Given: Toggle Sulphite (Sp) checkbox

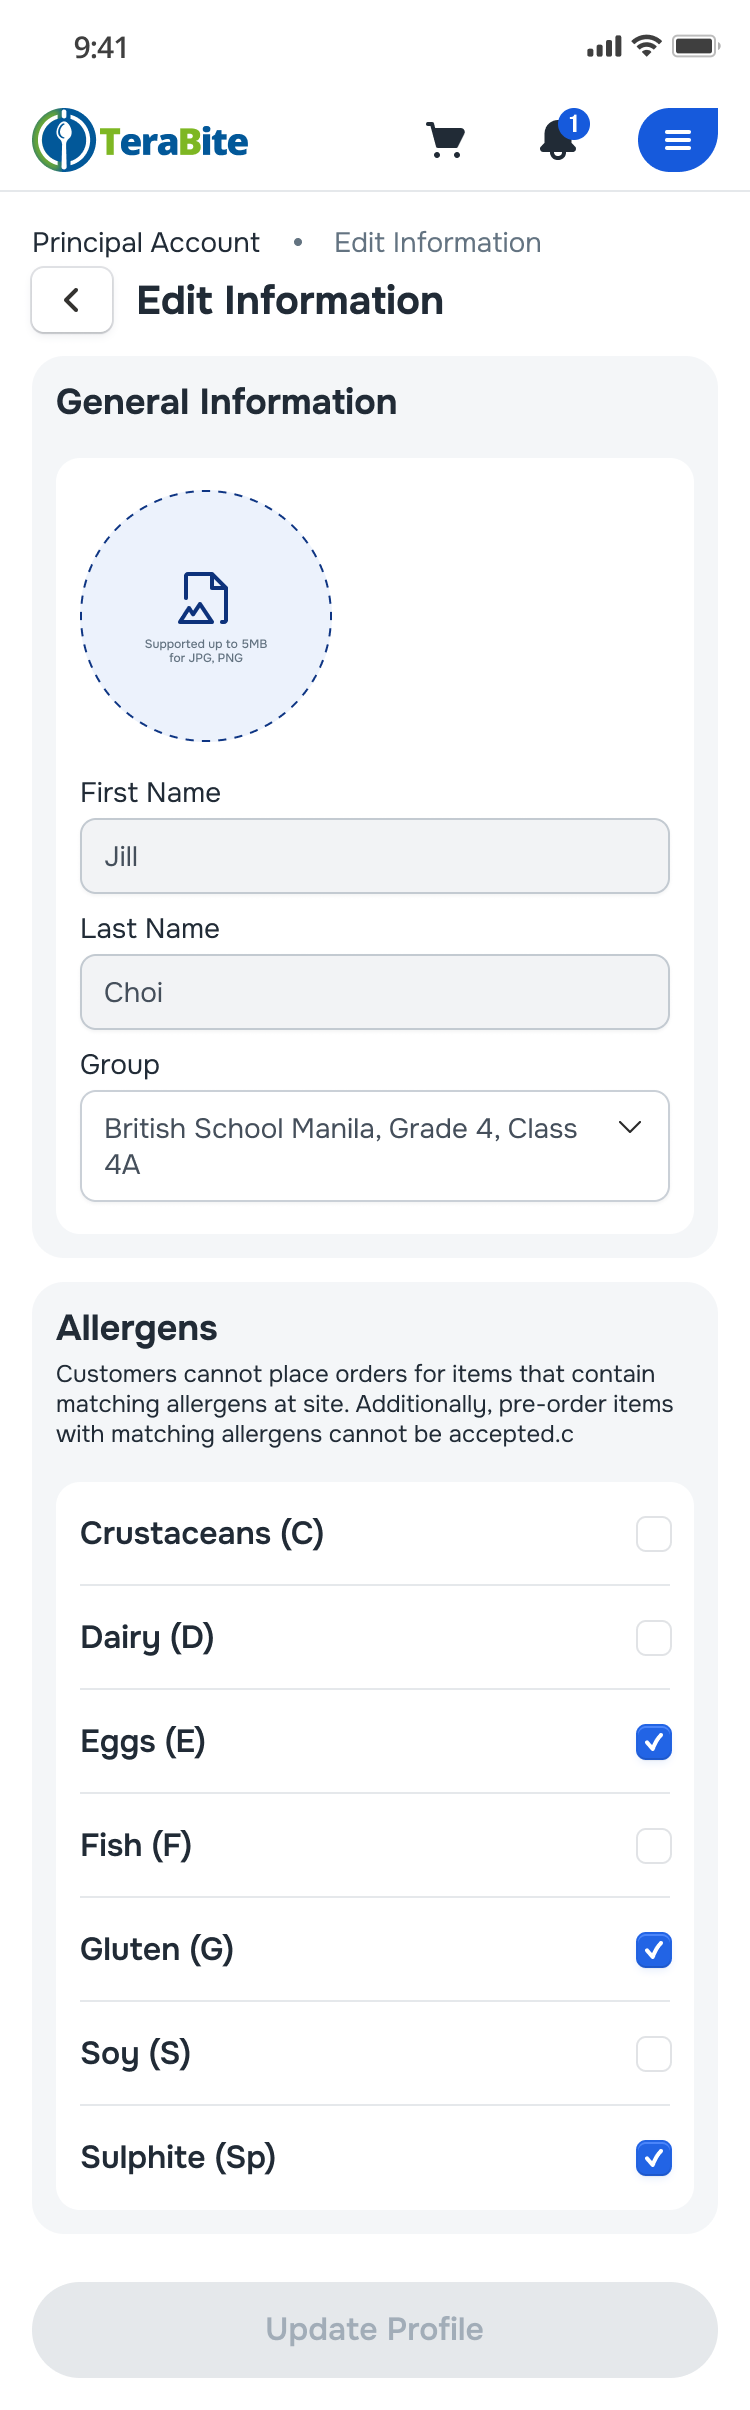Looking at the screenshot, I should pos(654,2158).
